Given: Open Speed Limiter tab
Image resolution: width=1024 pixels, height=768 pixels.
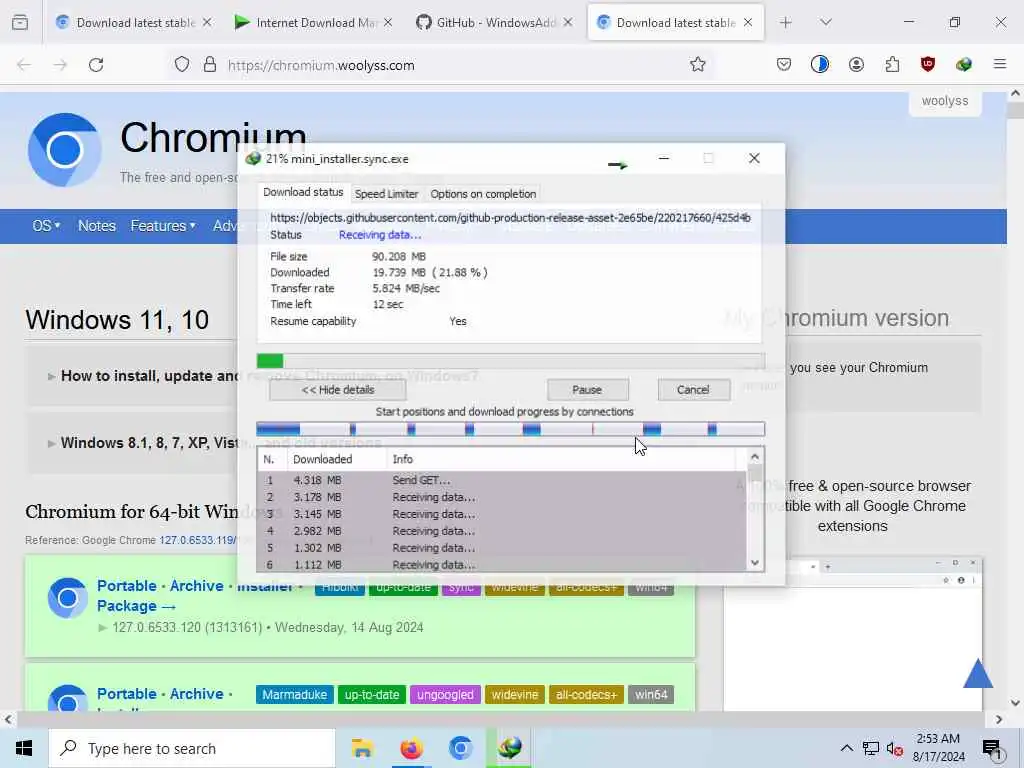Looking at the screenshot, I should click(386, 194).
